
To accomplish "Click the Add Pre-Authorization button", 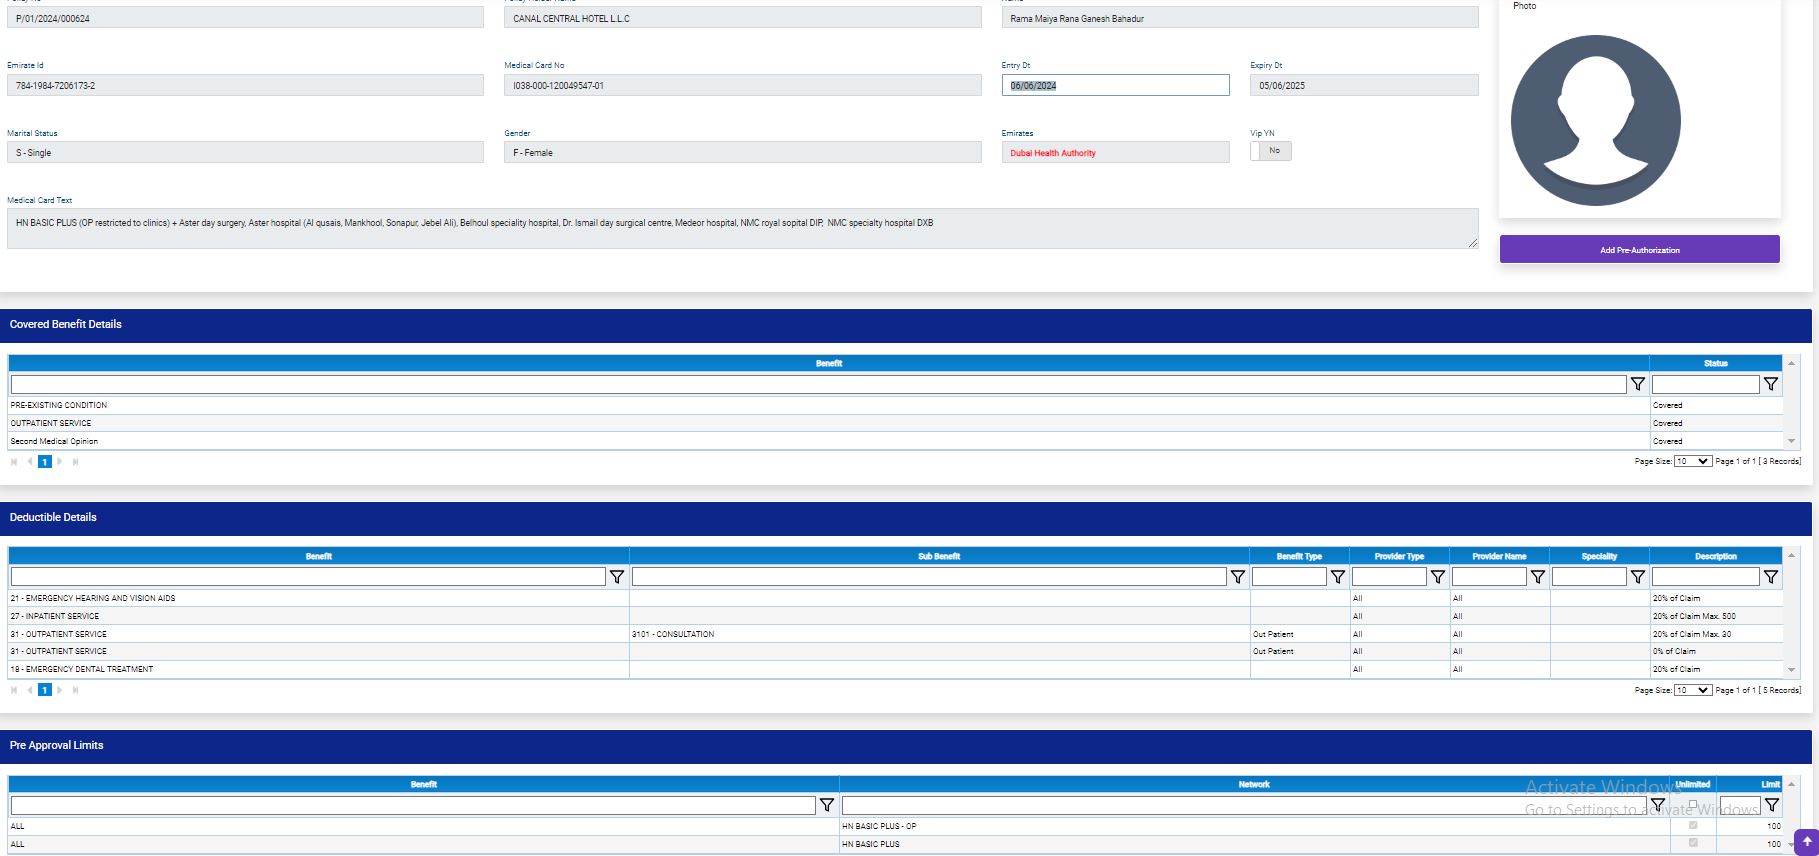I will pyautogui.click(x=1639, y=250).
